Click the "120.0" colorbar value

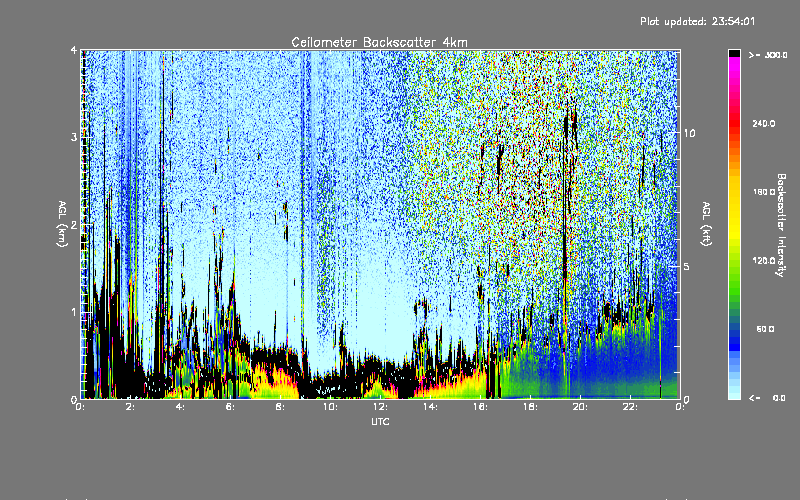click(x=764, y=261)
